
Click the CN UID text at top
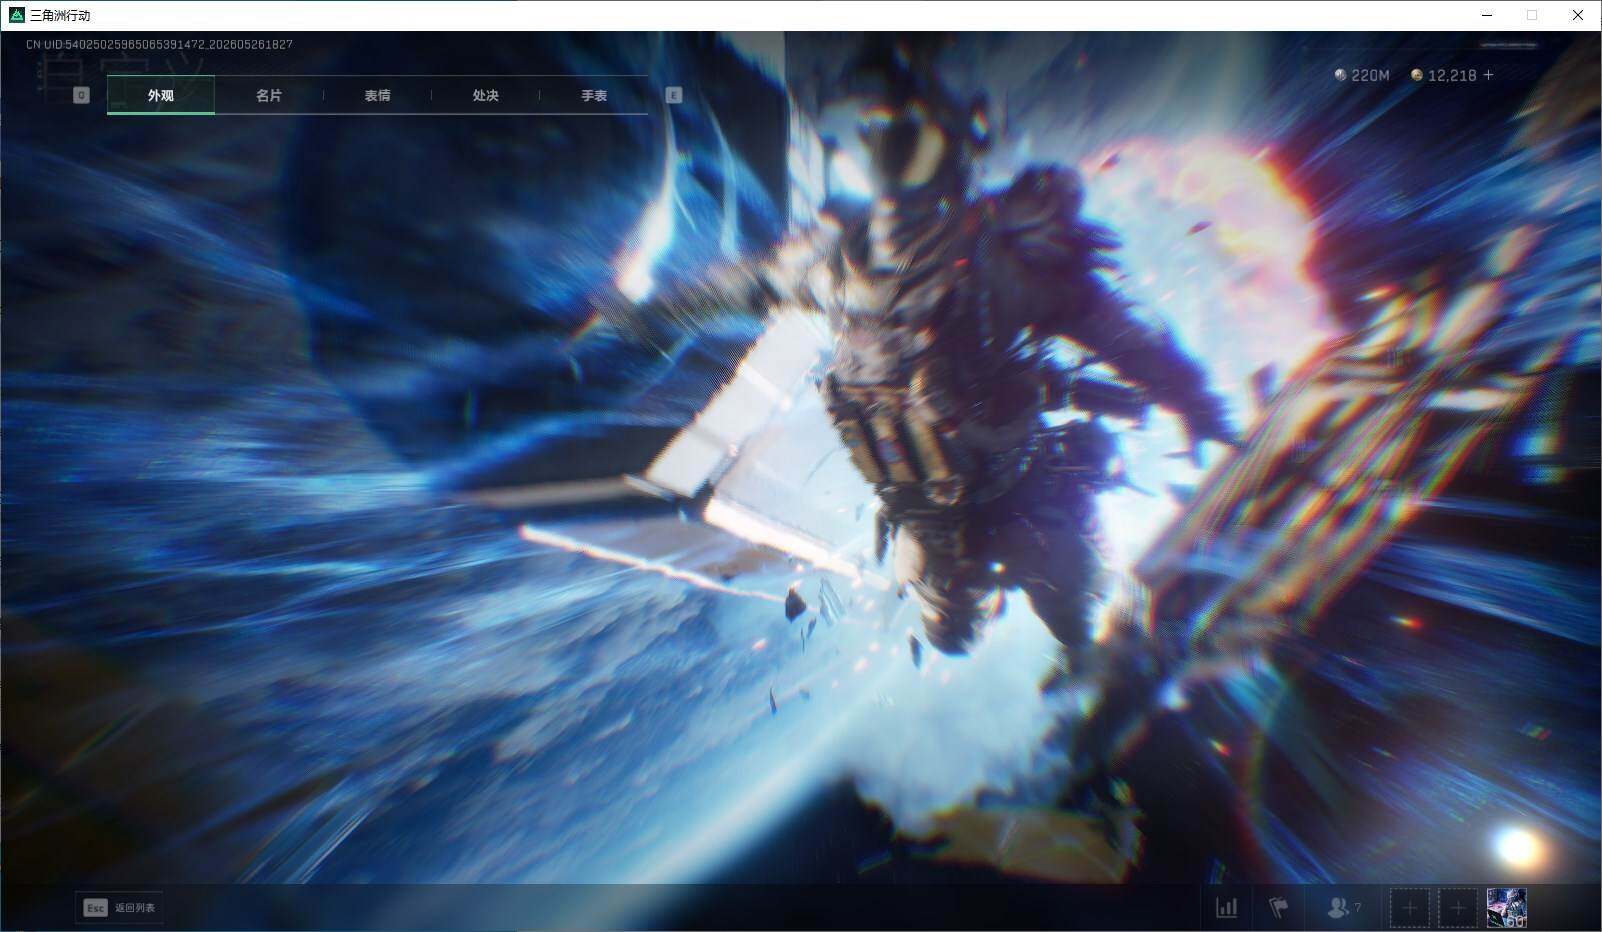pyautogui.click(x=160, y=45)
